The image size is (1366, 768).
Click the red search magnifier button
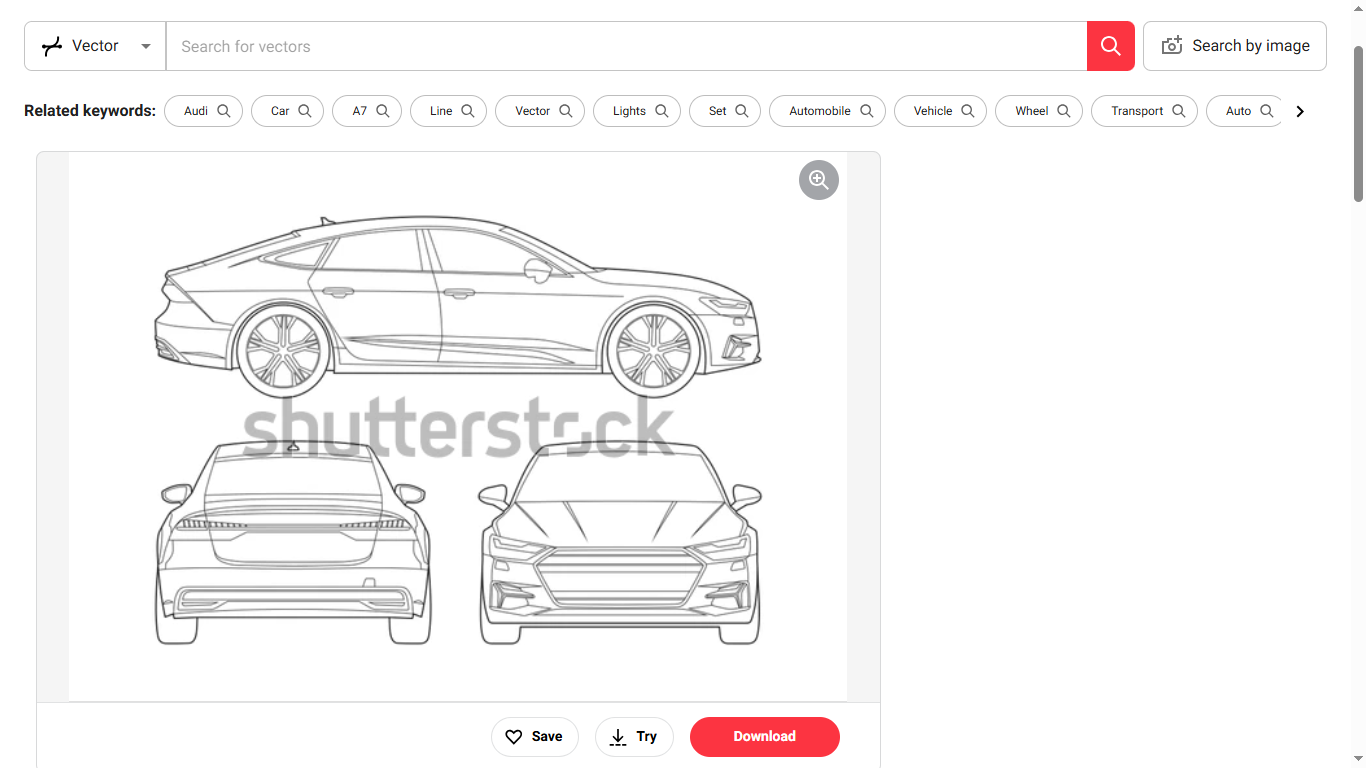[1110, 46]
